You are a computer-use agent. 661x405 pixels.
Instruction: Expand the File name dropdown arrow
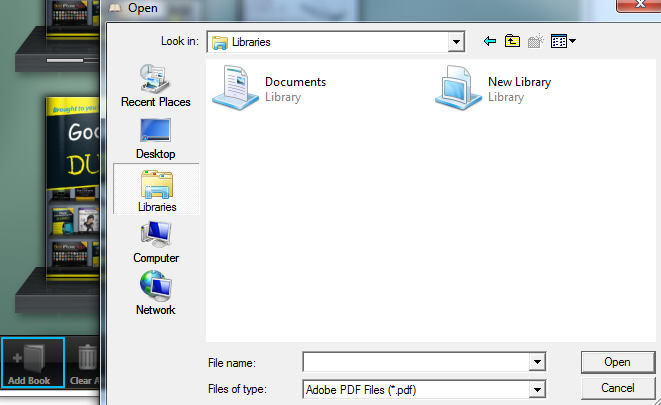coord(537,362)
